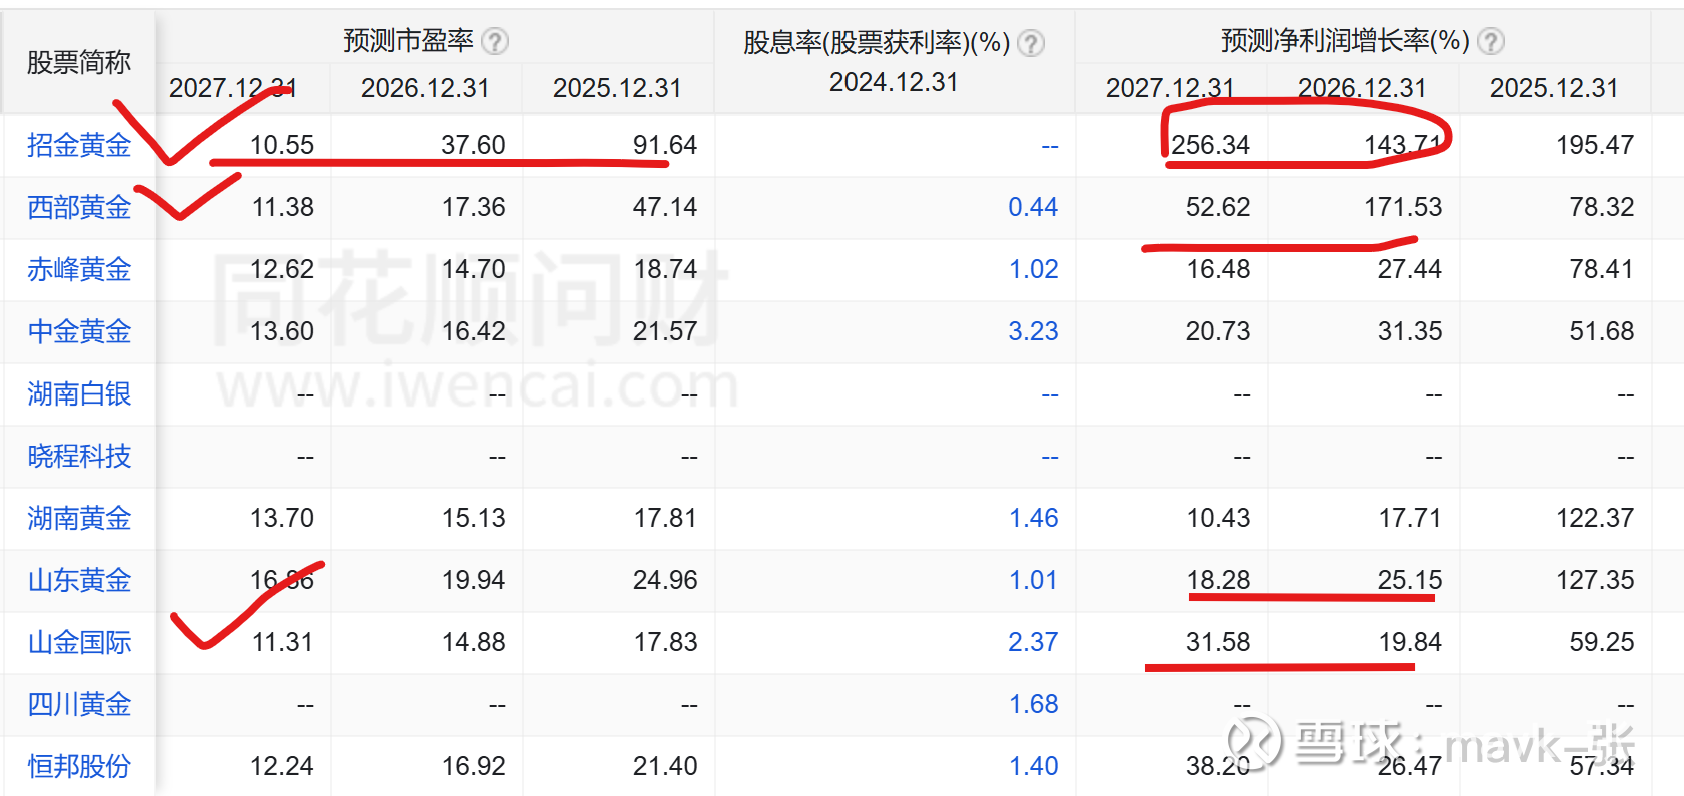Select the 11.31 P/E cell for 山金国际

(x=283, y=642)
